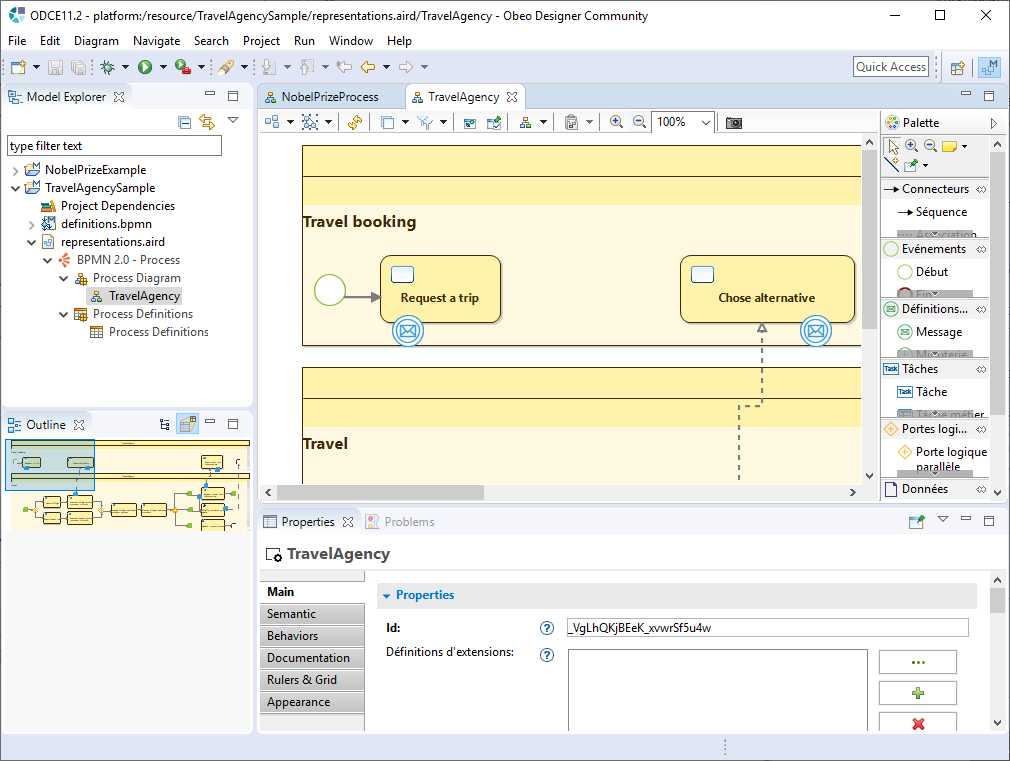The height and width of the screenshot is (761, 1010).
Task: Refresh the diagram with the orange arrows icon
Action: pos(354,122)
